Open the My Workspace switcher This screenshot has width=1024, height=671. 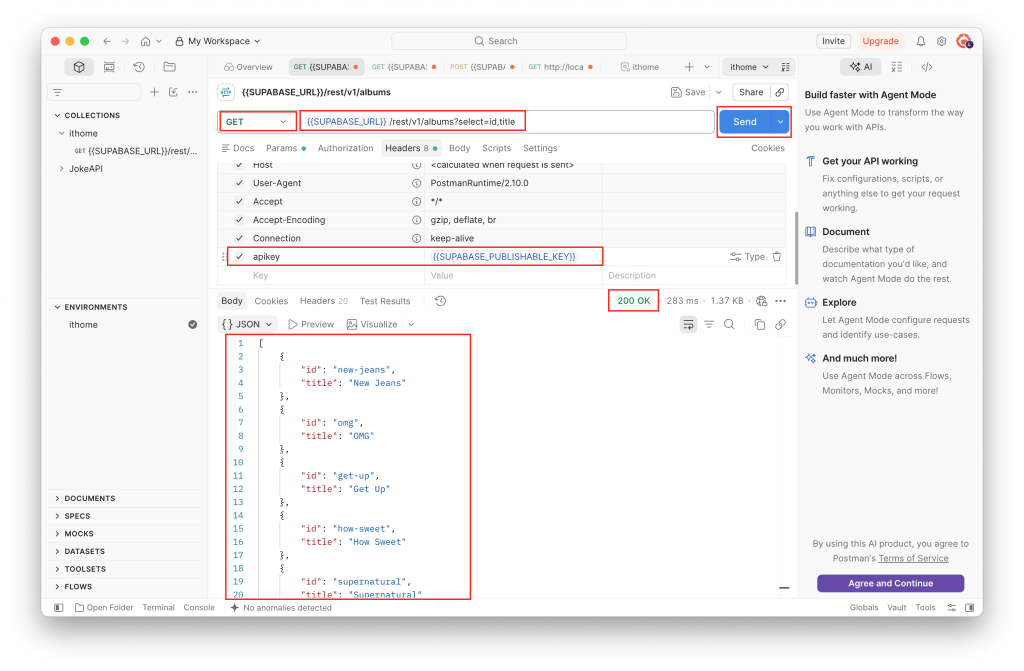(x=217, y=41)
